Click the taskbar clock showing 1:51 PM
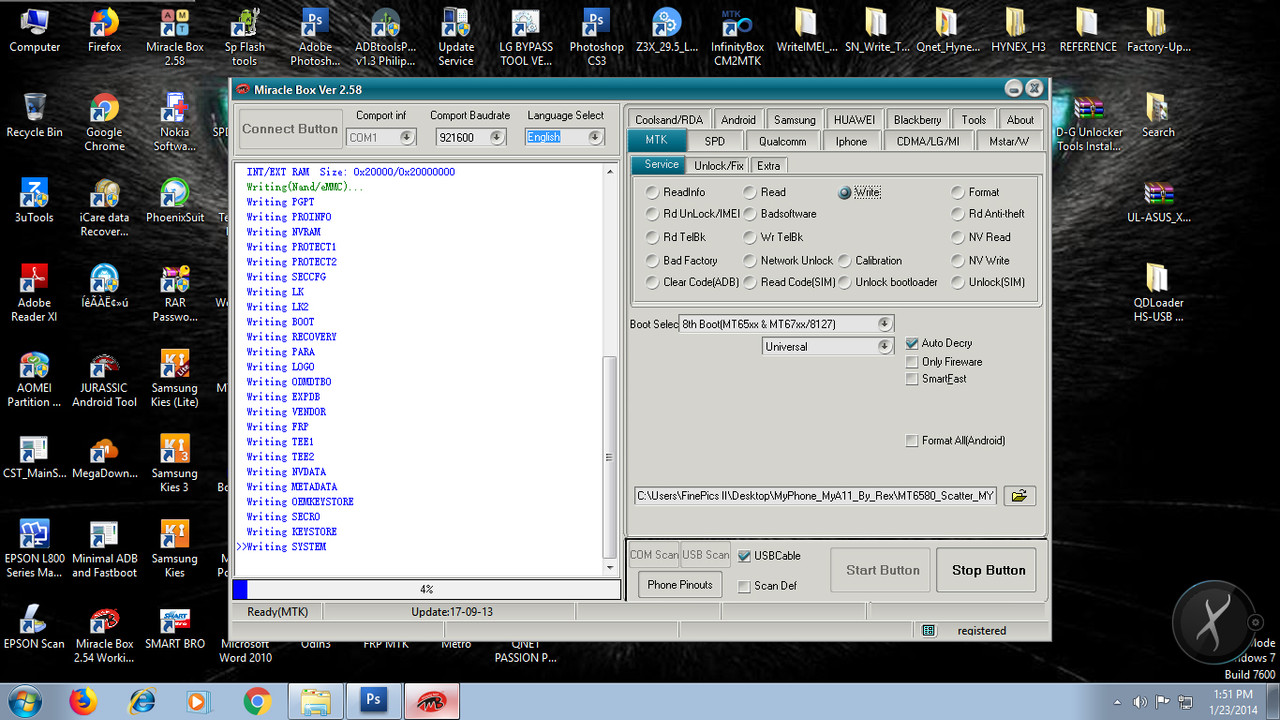Screen dimensions: 1280x720 (x=1234, y=701)
